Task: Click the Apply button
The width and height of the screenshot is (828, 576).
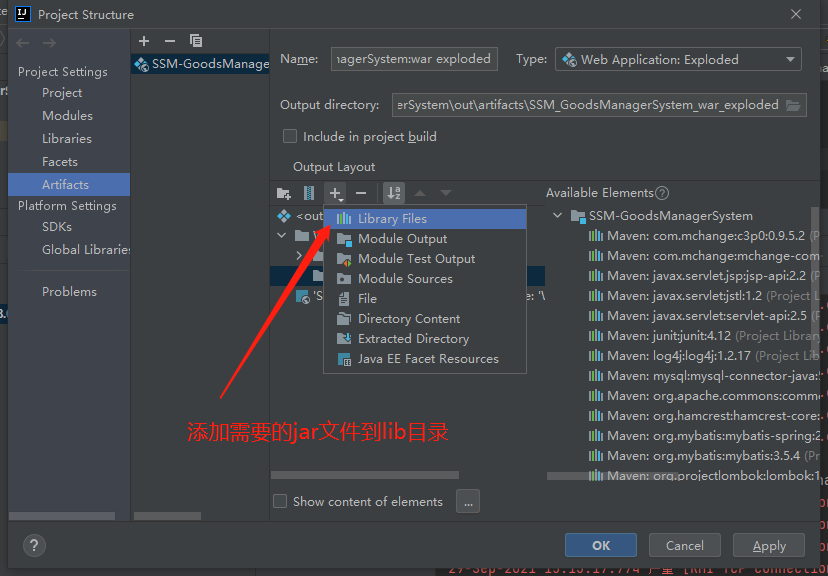Action: [769, 545]
